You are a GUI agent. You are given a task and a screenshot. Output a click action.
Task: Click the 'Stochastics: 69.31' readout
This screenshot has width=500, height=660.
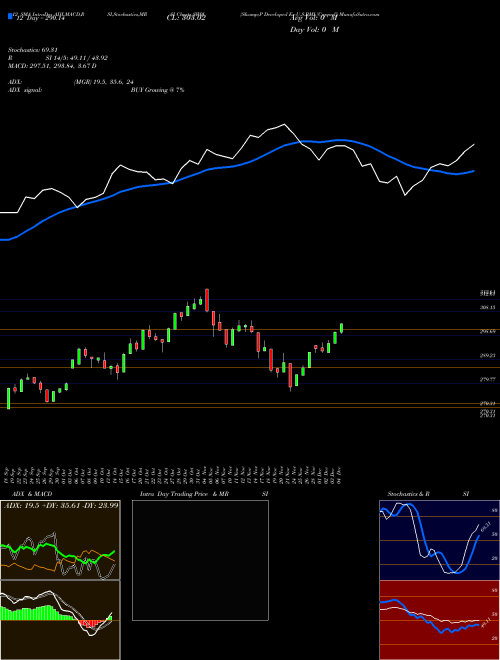coord(32,50)
